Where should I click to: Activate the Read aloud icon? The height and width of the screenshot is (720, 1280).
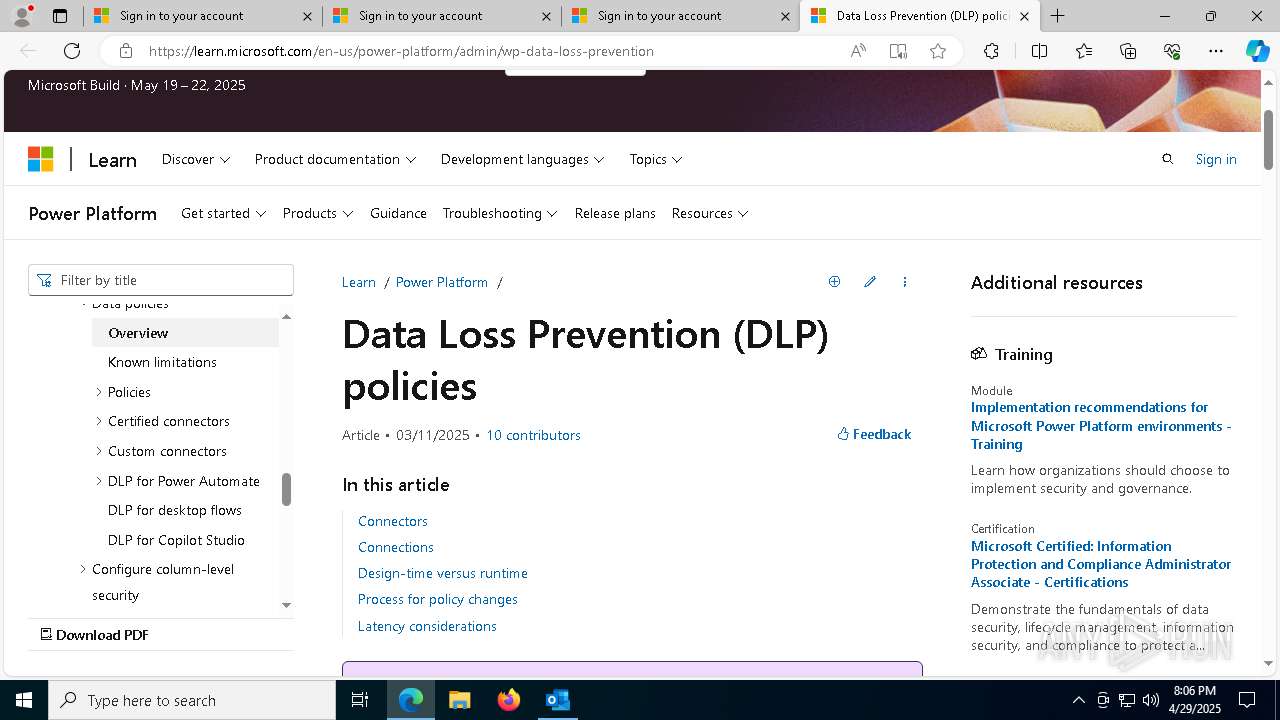tap(858, 51)
